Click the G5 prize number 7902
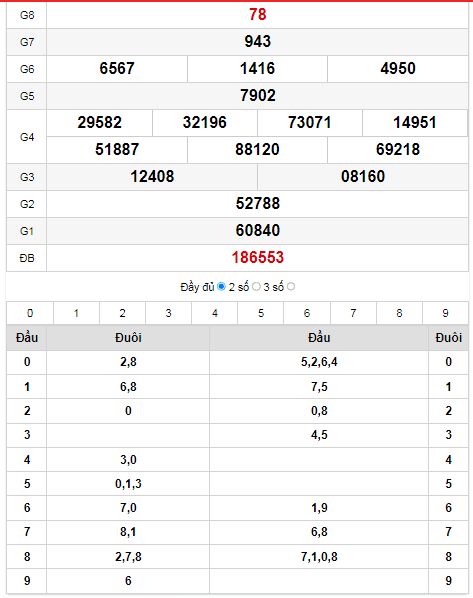Image resolution: width=473 pixels, height=598 pixels. [258, 95]
